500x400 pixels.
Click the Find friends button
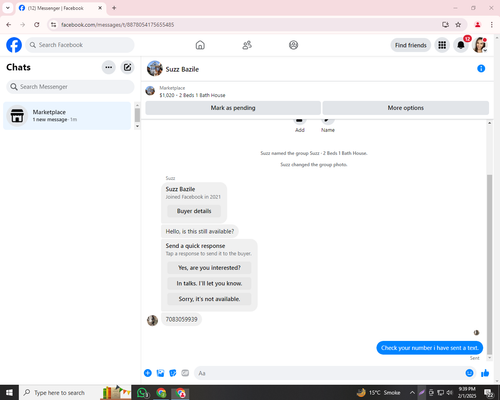(x=411, y=45)
